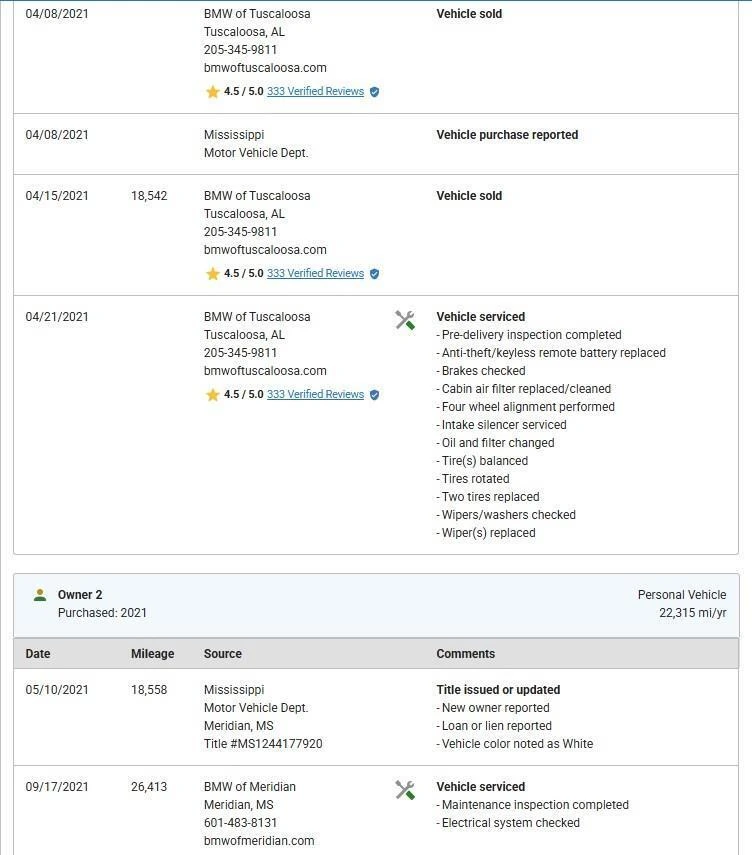Viewport: 752px width, 855px height.
Task: Visit the bmwofmeridian.com website
Action: pos(259,841)
